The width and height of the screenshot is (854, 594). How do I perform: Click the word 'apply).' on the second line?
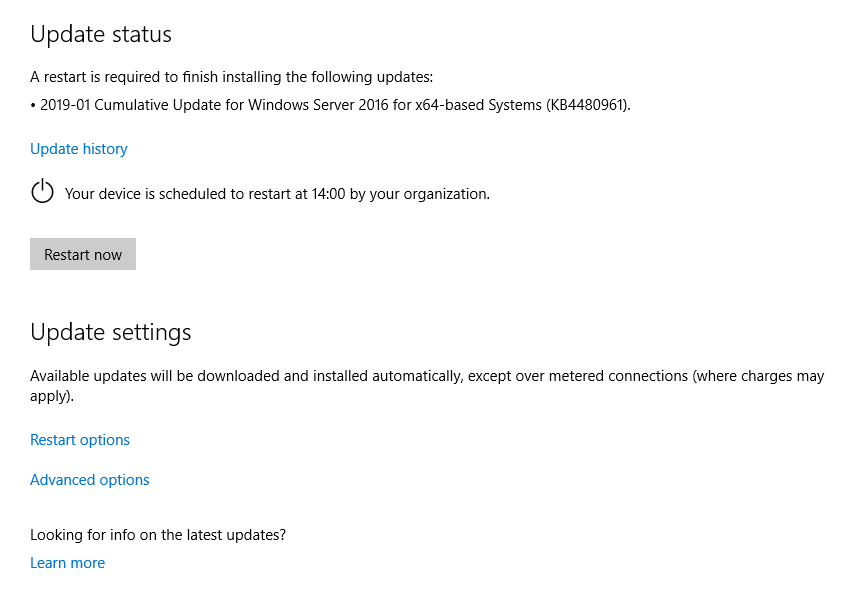pyautogui.click(x=52, y=396)
